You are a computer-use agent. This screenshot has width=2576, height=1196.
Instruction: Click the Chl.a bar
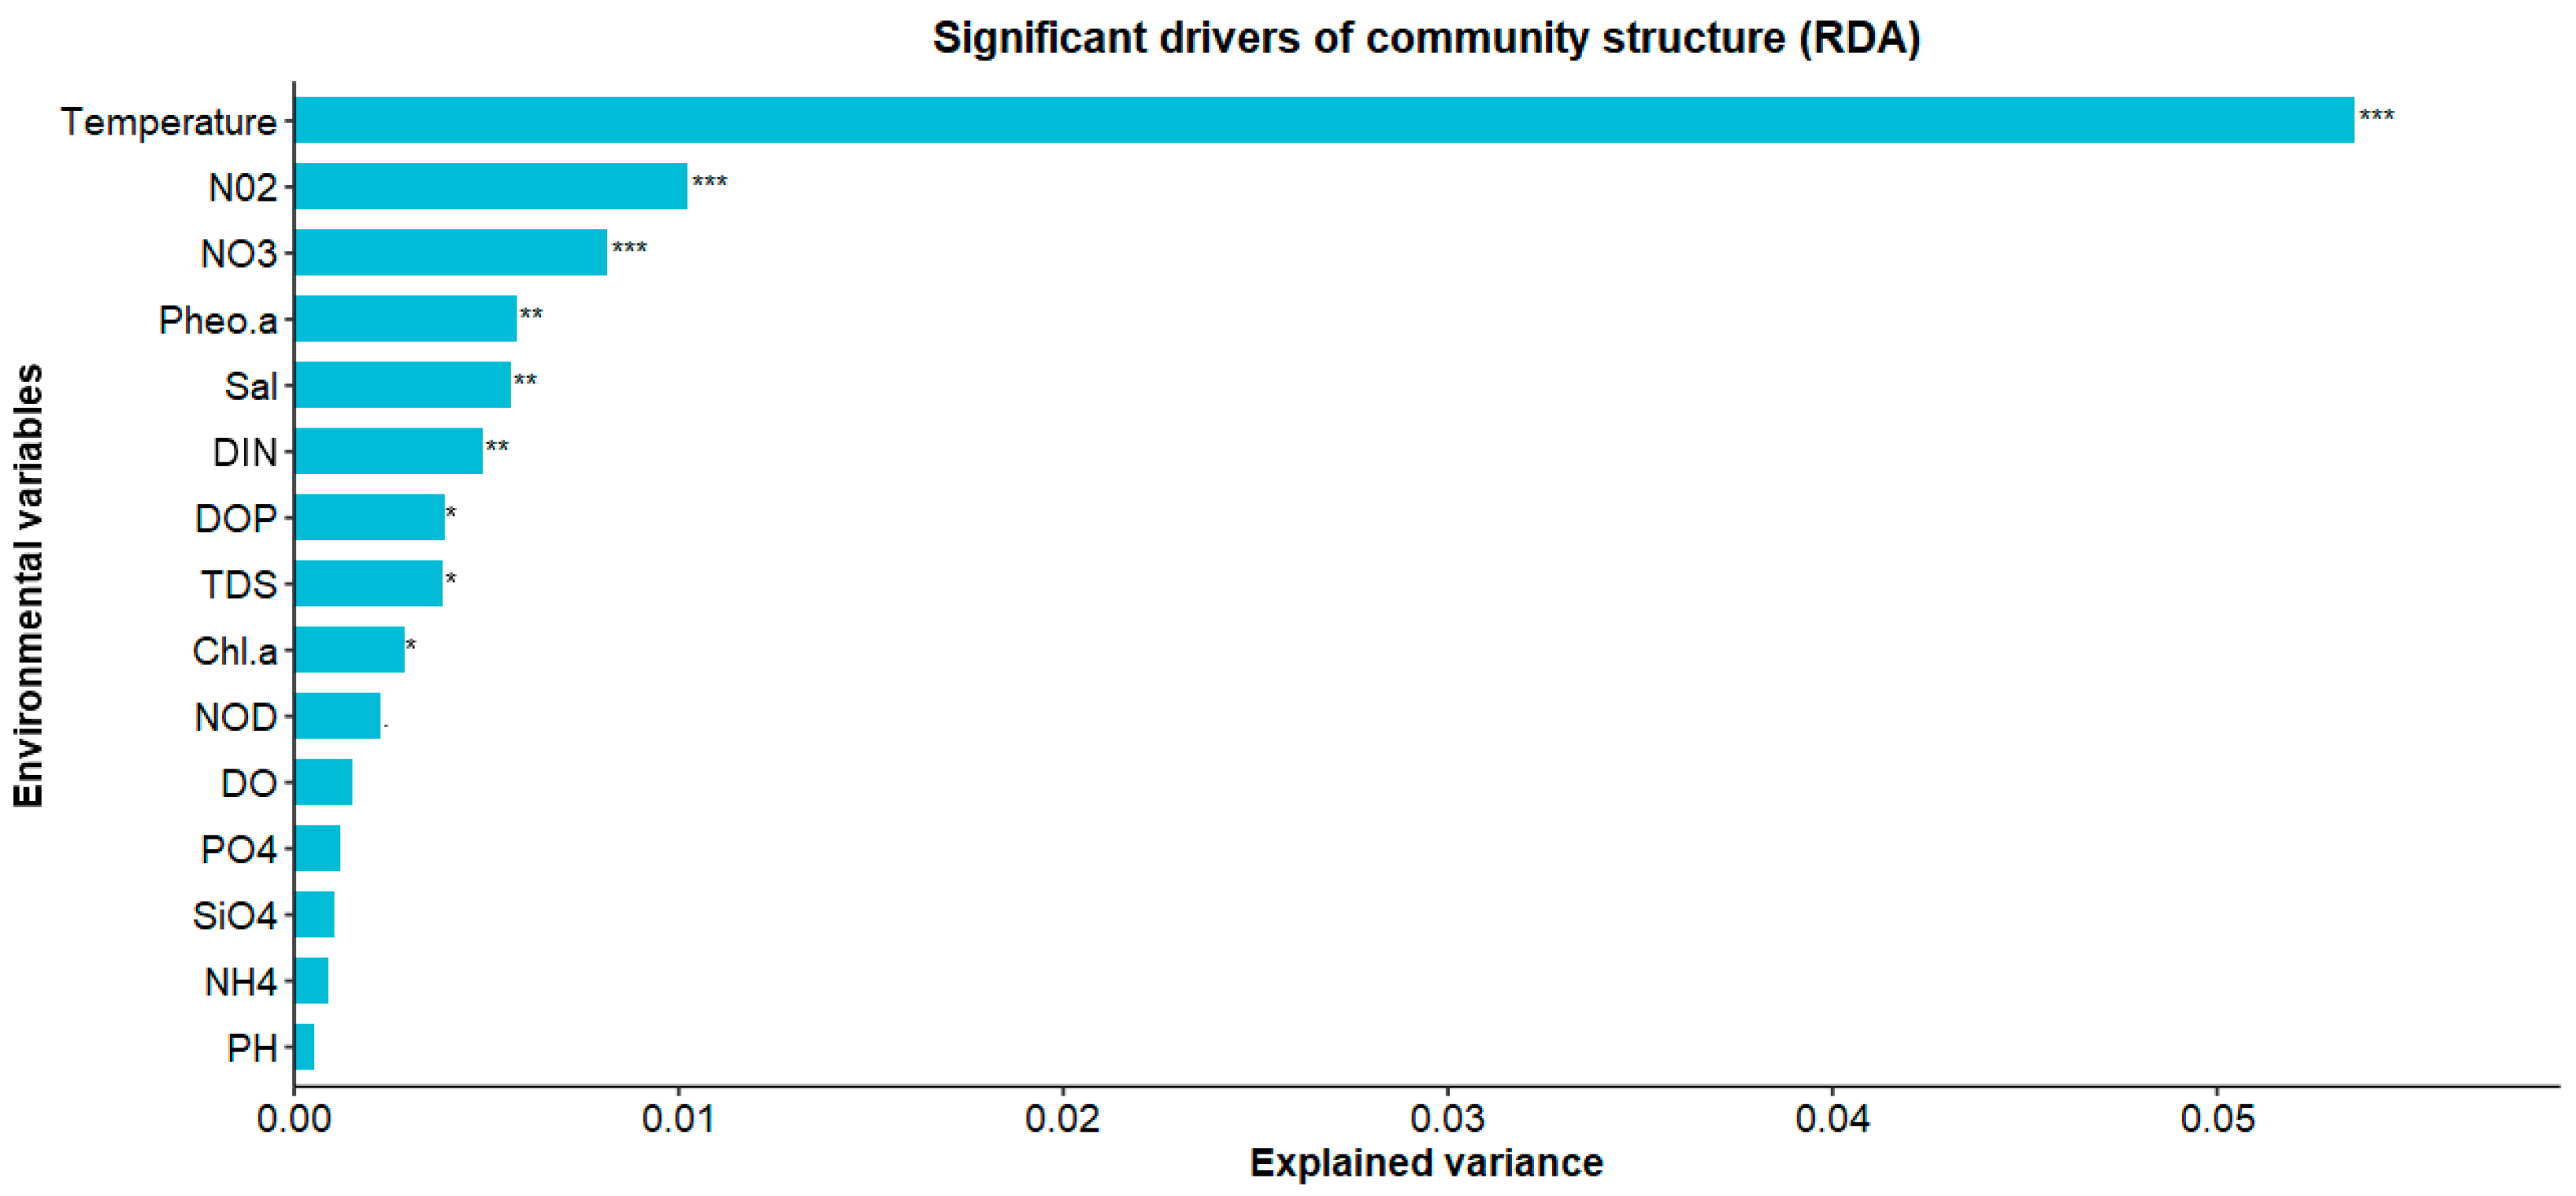(350, 649)
